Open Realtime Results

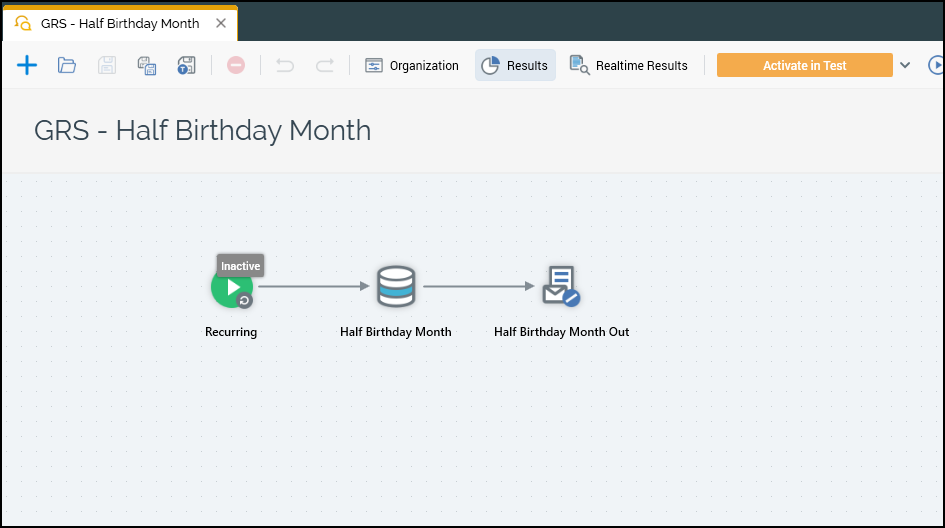(x=629, y=66)
